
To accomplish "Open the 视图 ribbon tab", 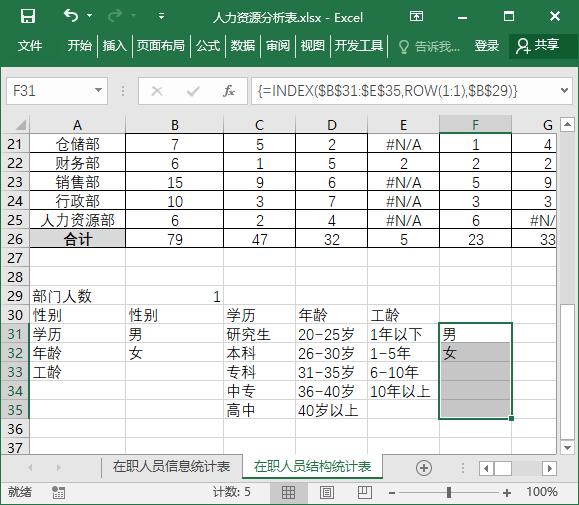I will [x=312, y=46].
